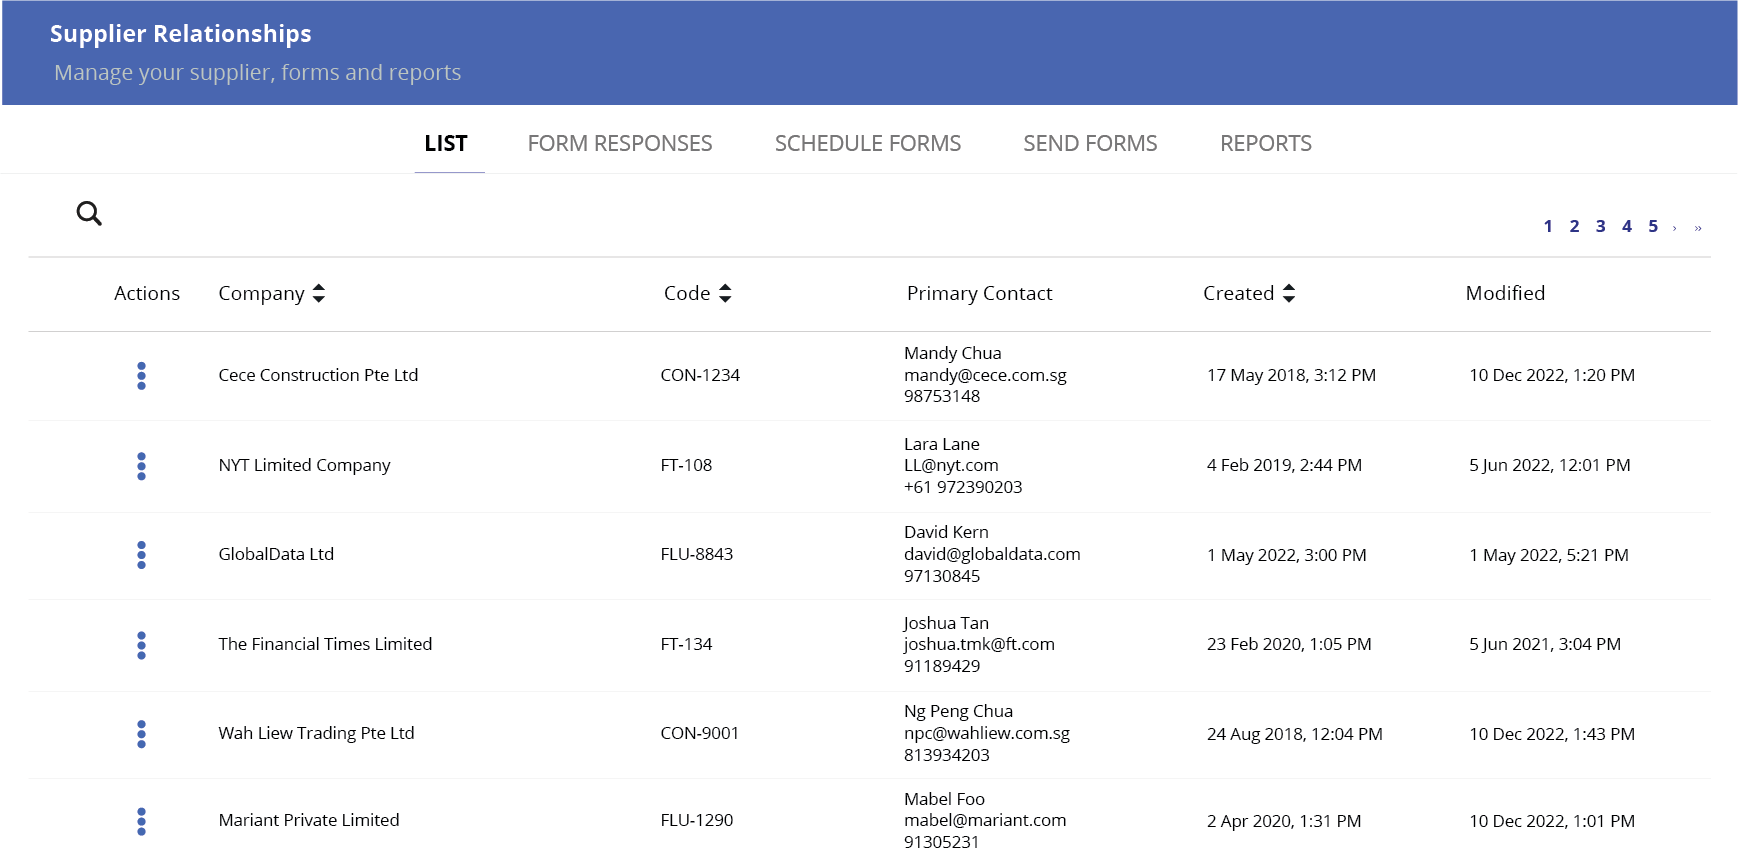Go to the REPORTS tab

pyautogui.click(x=1266, y=143)
